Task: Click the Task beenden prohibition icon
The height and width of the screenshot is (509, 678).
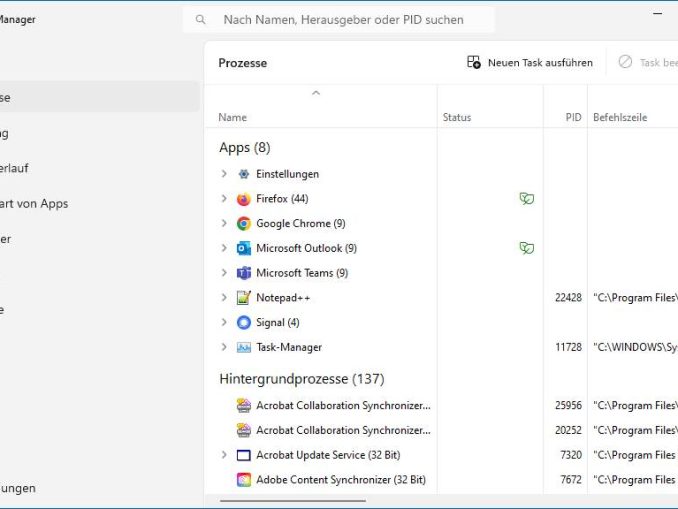Action: coord(625,62)
